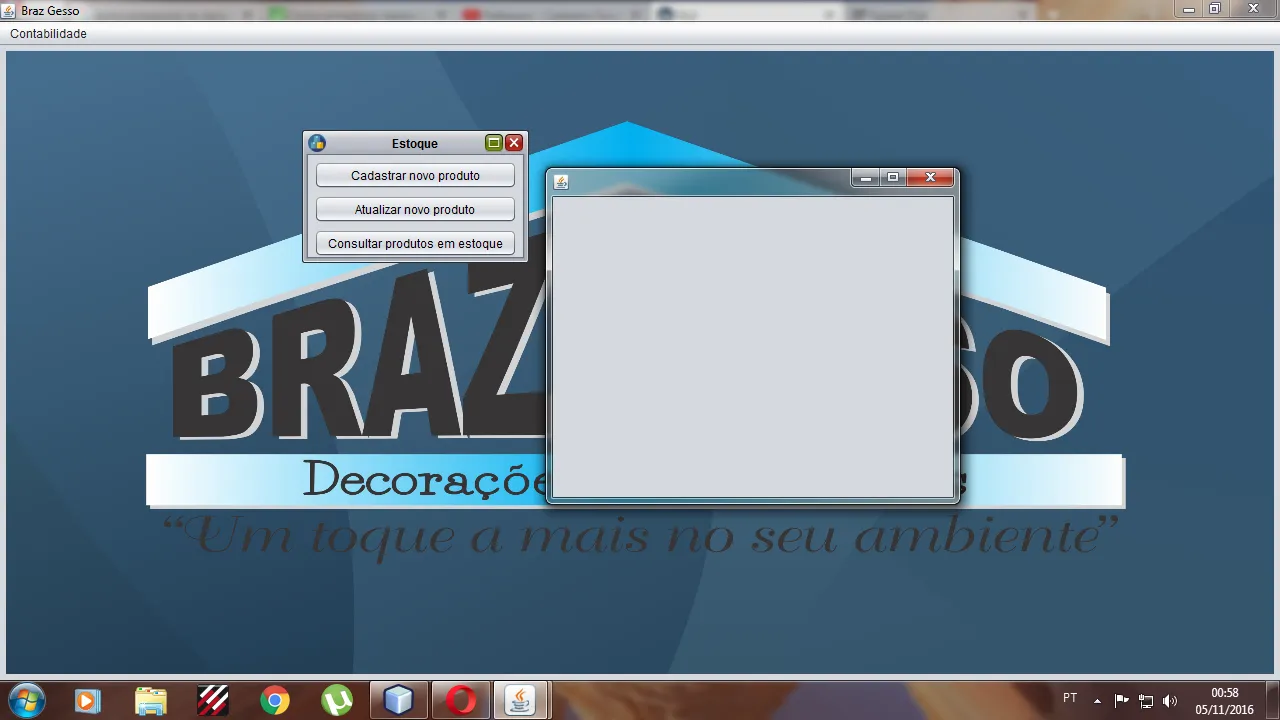This screenshot has width=1280, height=720.
Task: Open Consultar produtos em estoque
Action: (415, 244)
